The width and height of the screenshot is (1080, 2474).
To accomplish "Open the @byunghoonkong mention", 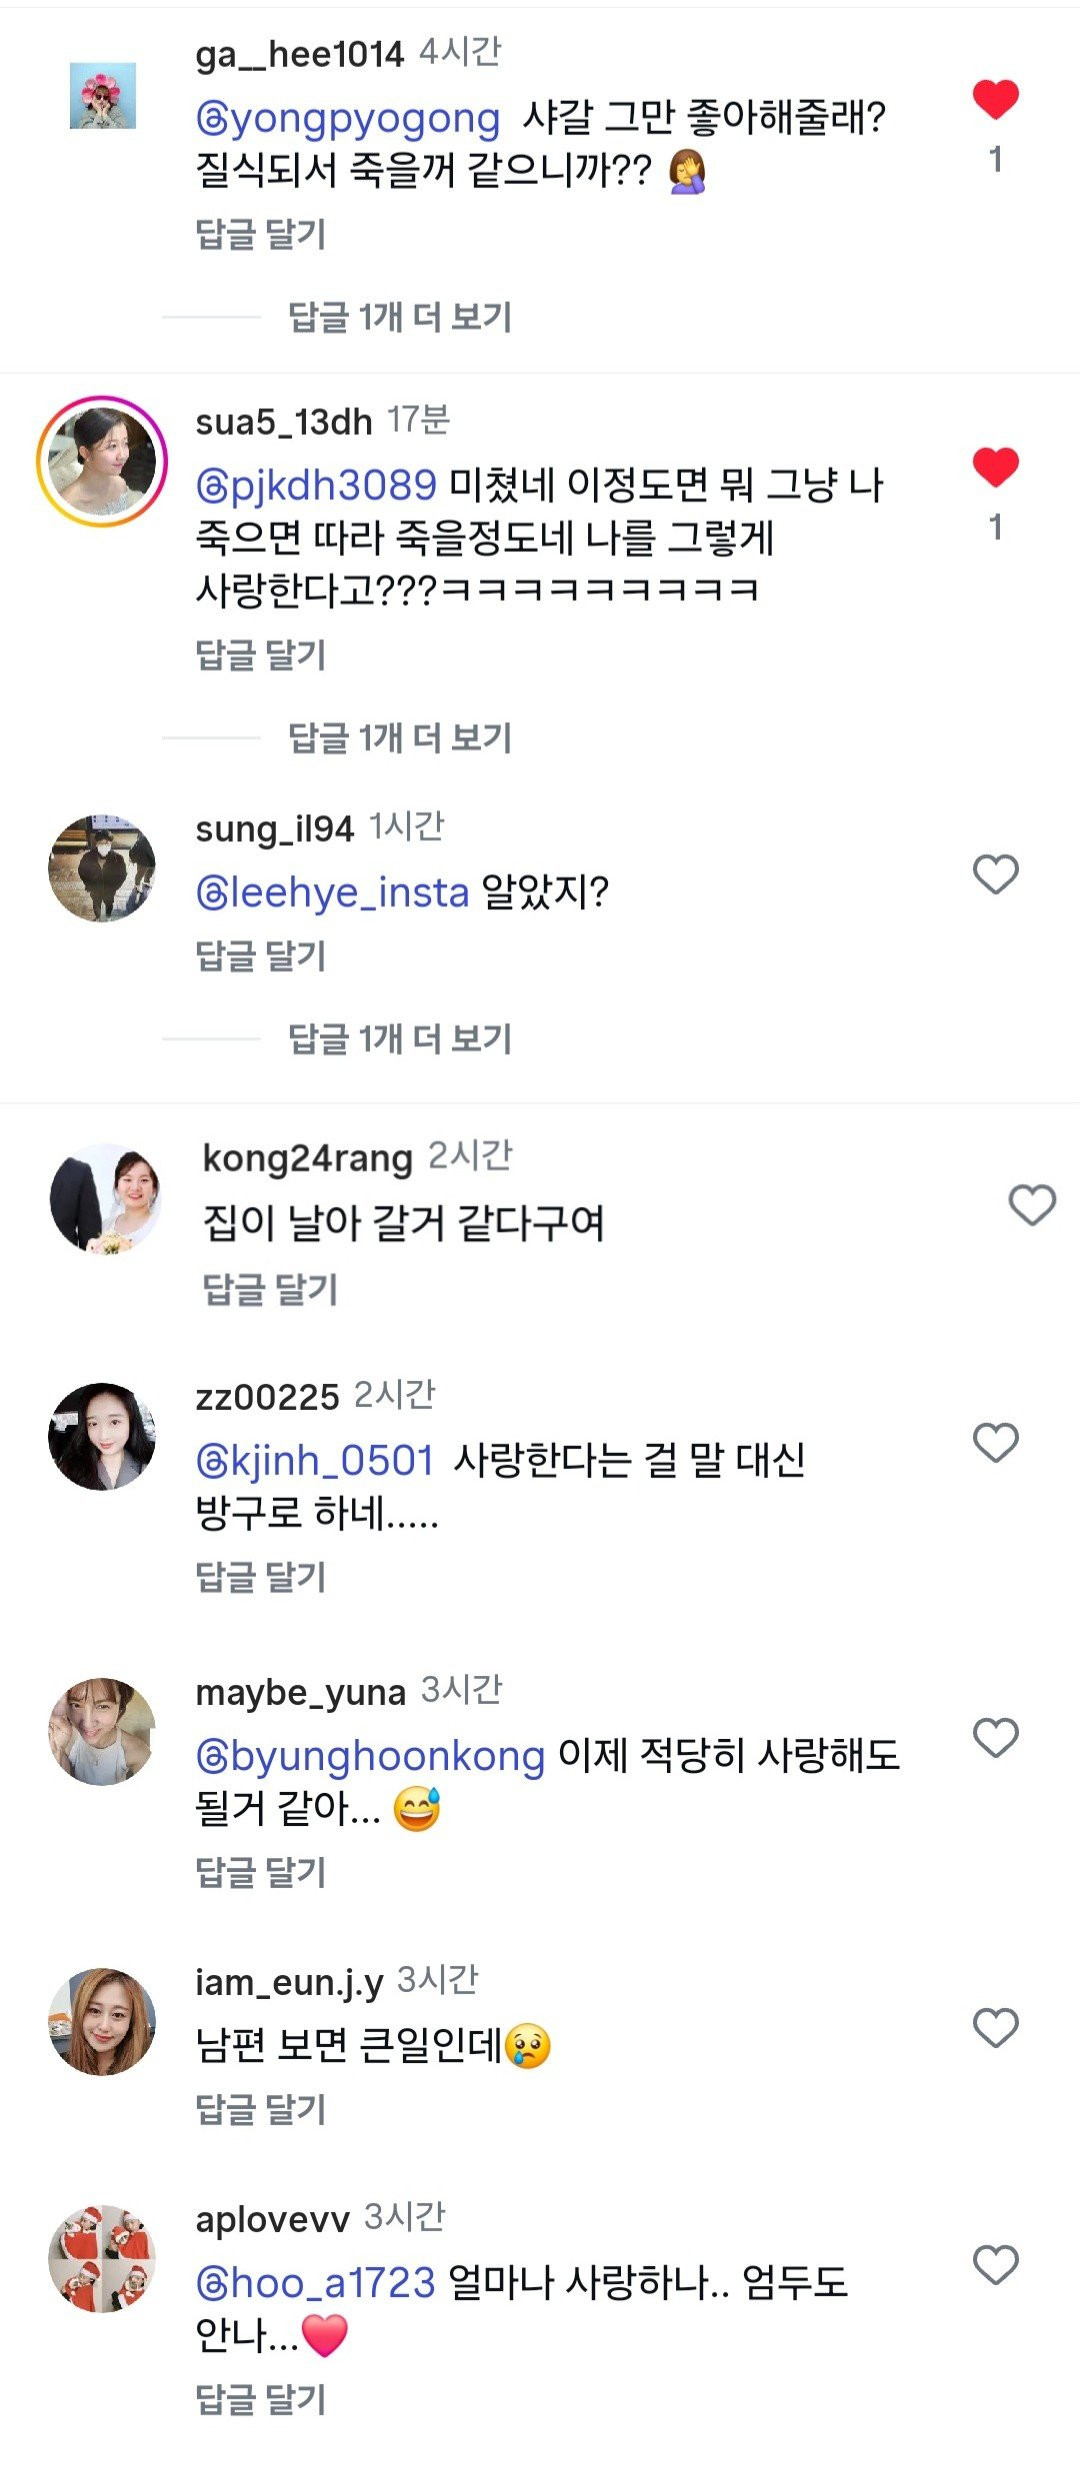I will click(370, 1756).
